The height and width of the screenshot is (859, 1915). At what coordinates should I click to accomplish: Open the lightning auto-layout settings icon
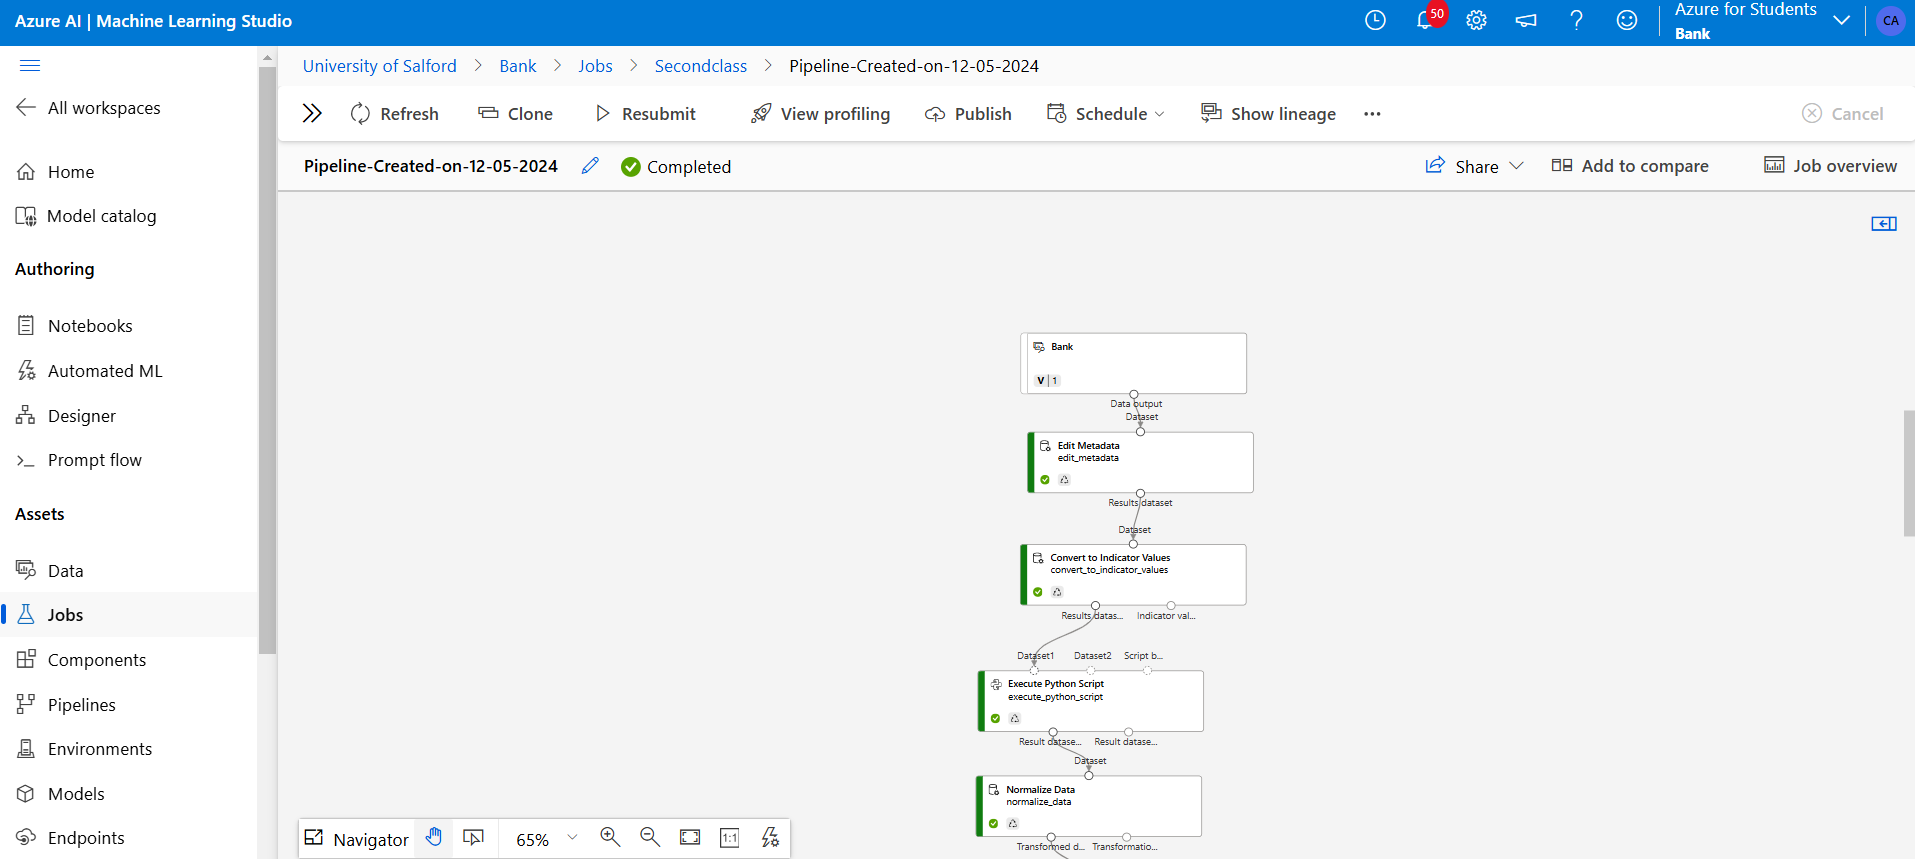tap(770, 838)
